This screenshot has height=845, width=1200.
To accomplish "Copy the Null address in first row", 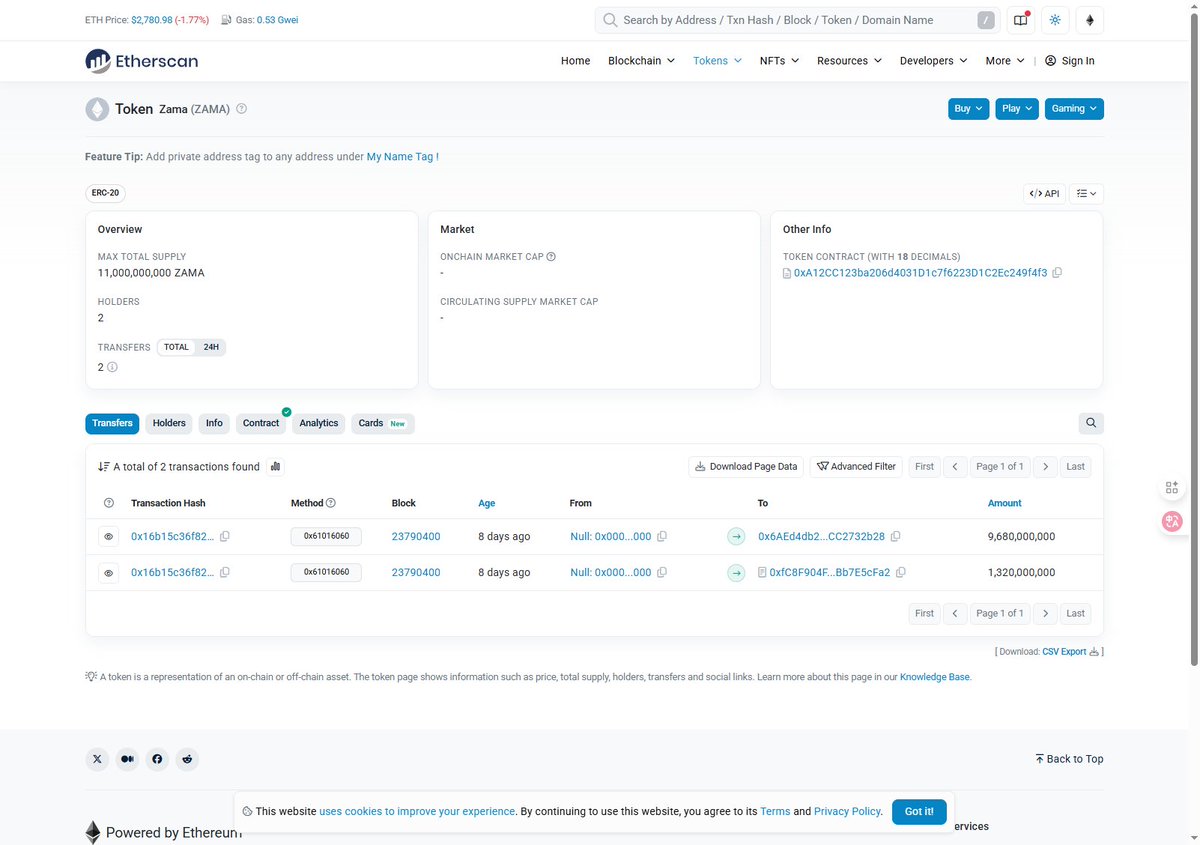I will [662, 537].
